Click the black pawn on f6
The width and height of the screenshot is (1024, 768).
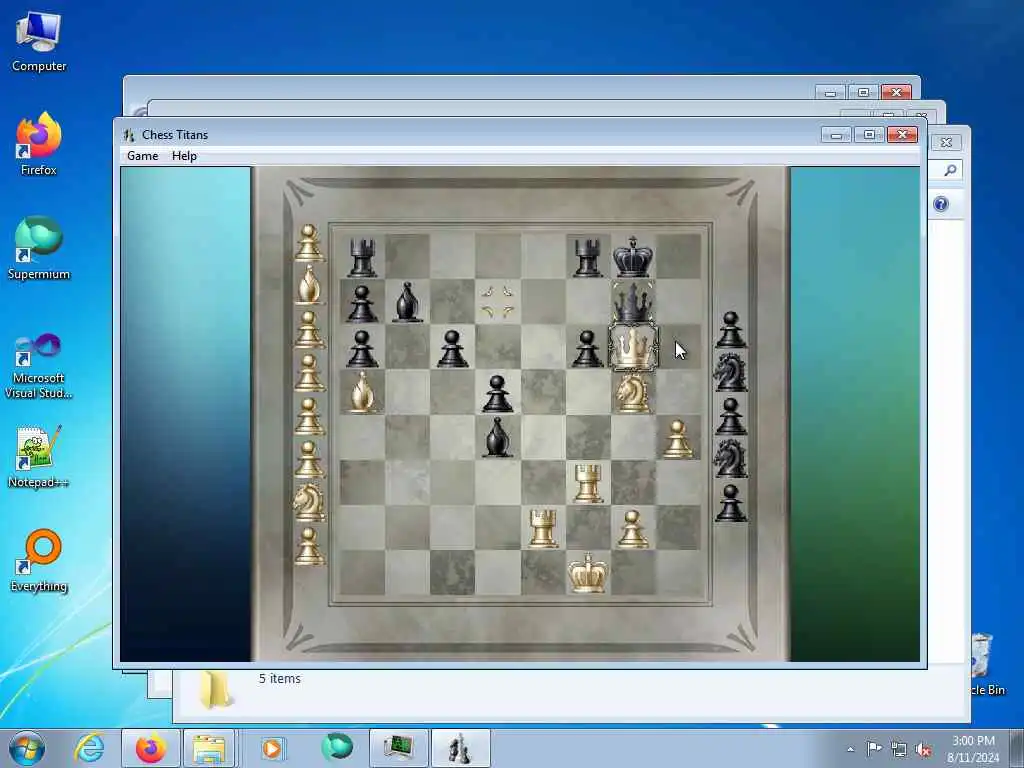[588, 348]
